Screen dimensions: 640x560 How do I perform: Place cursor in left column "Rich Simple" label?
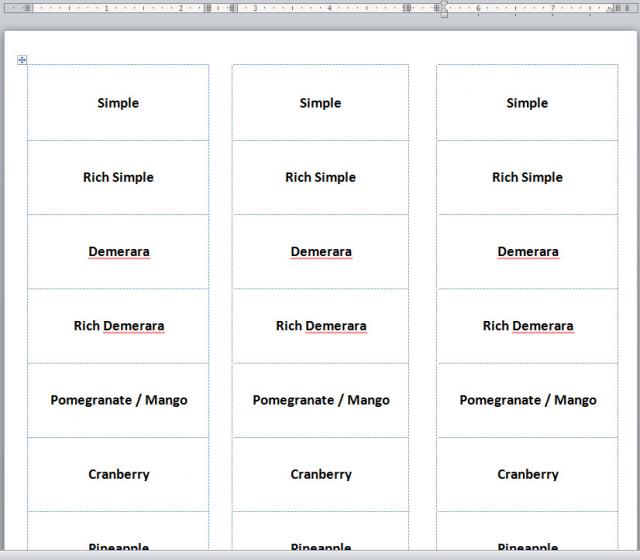click(x=118, y=177)
